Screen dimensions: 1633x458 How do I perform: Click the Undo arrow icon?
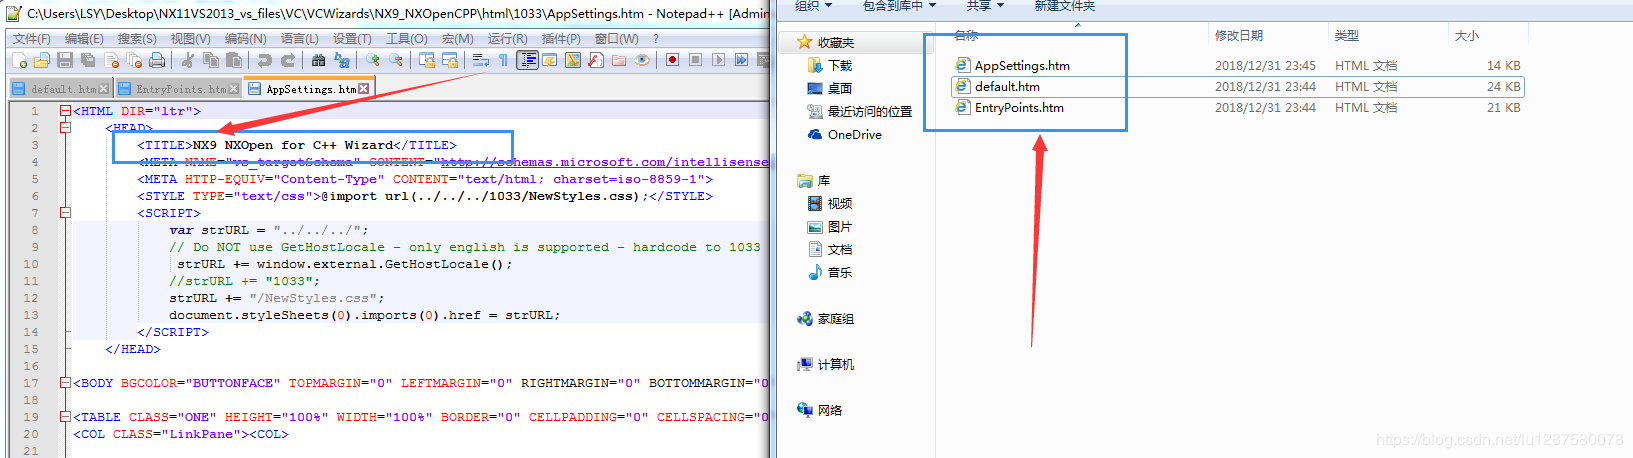(x=264, y=60)
